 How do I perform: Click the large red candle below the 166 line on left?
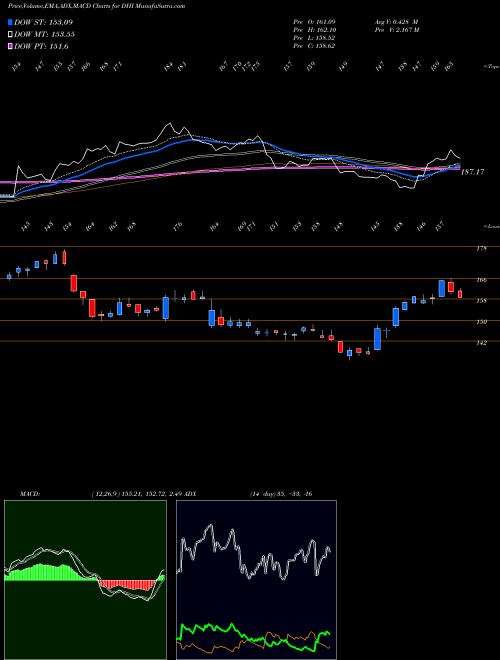(x=73, y=283)
